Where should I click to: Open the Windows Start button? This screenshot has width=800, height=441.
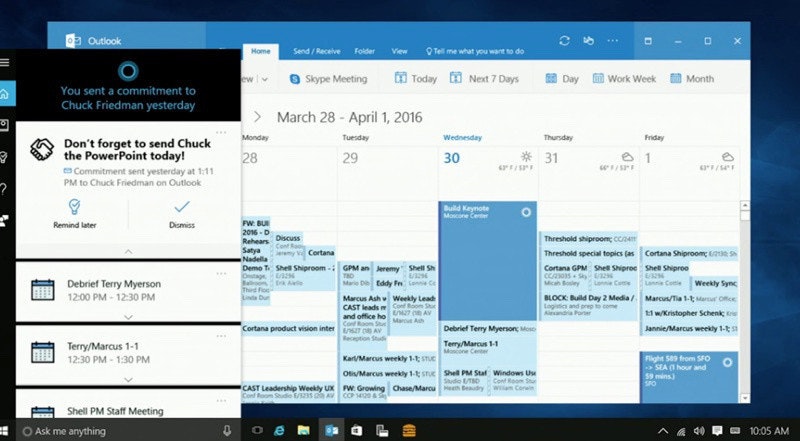[5, 430]
